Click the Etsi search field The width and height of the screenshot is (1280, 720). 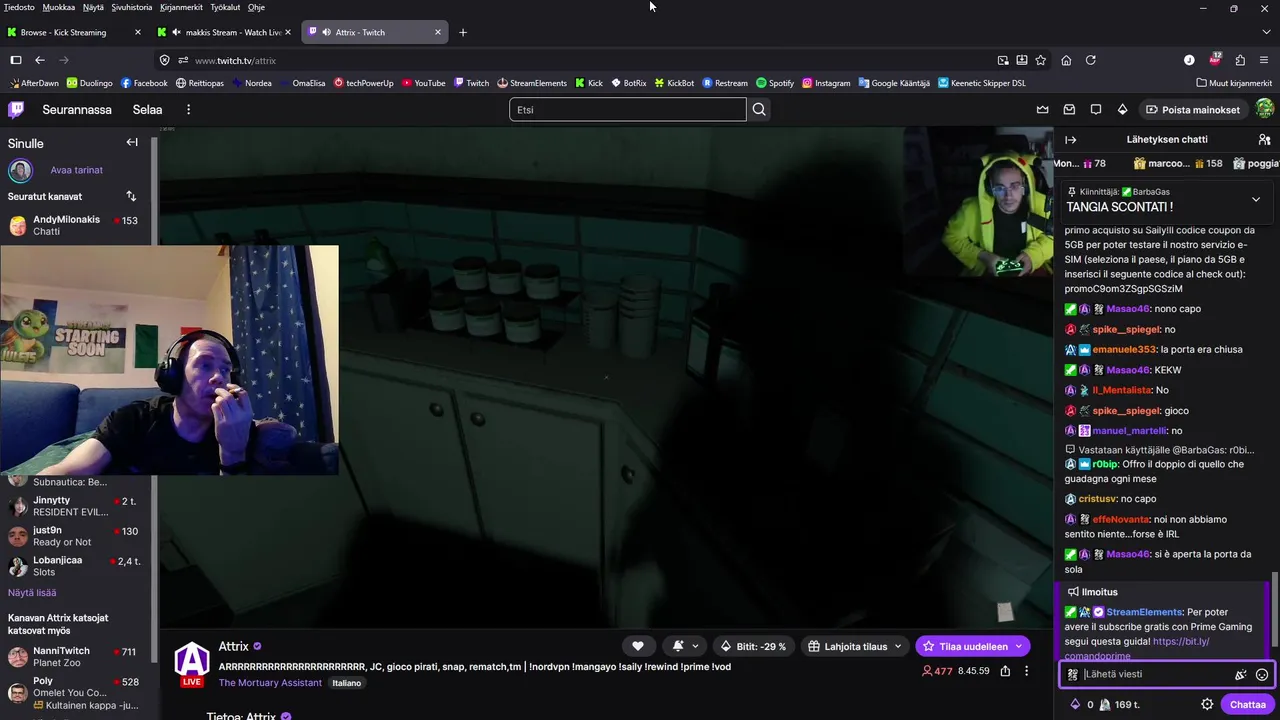pyautogui.click(x=628, y=110)
